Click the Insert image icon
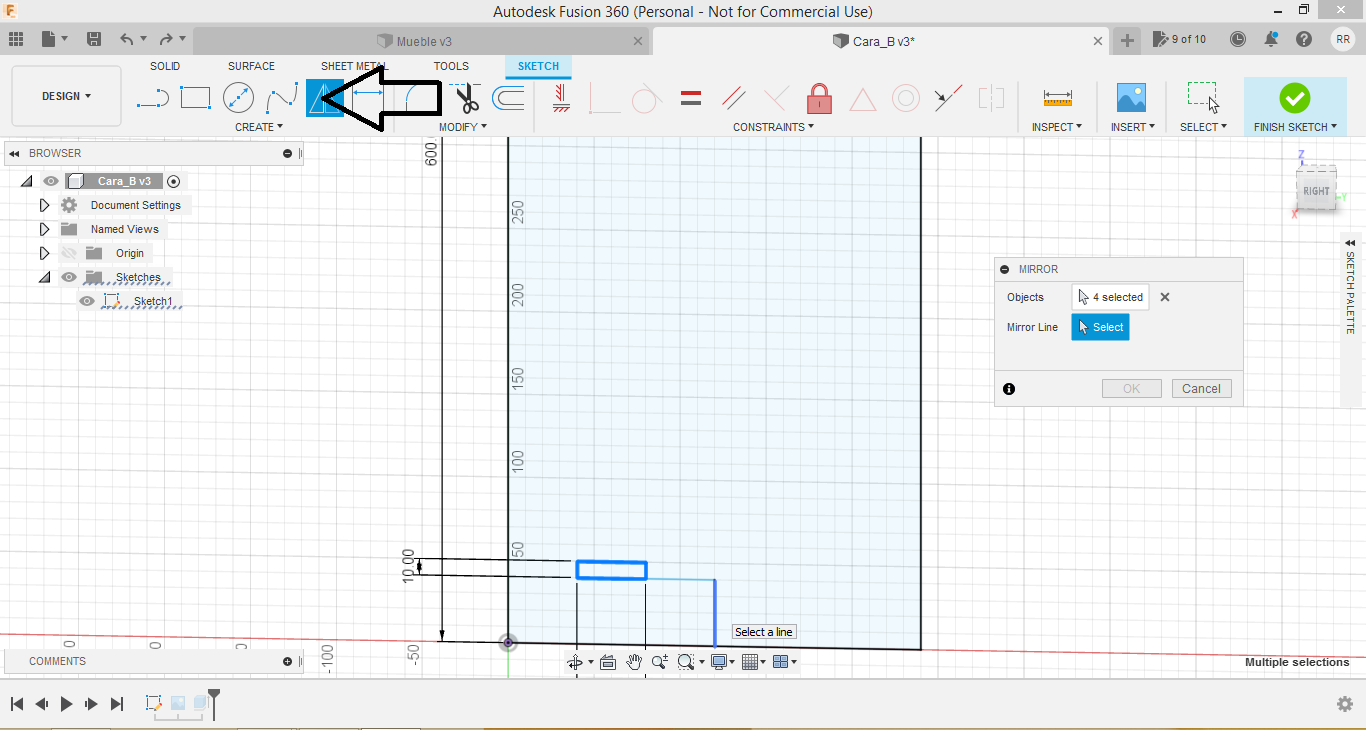This screenshot has width=1366, height=730. [1131, 98]
